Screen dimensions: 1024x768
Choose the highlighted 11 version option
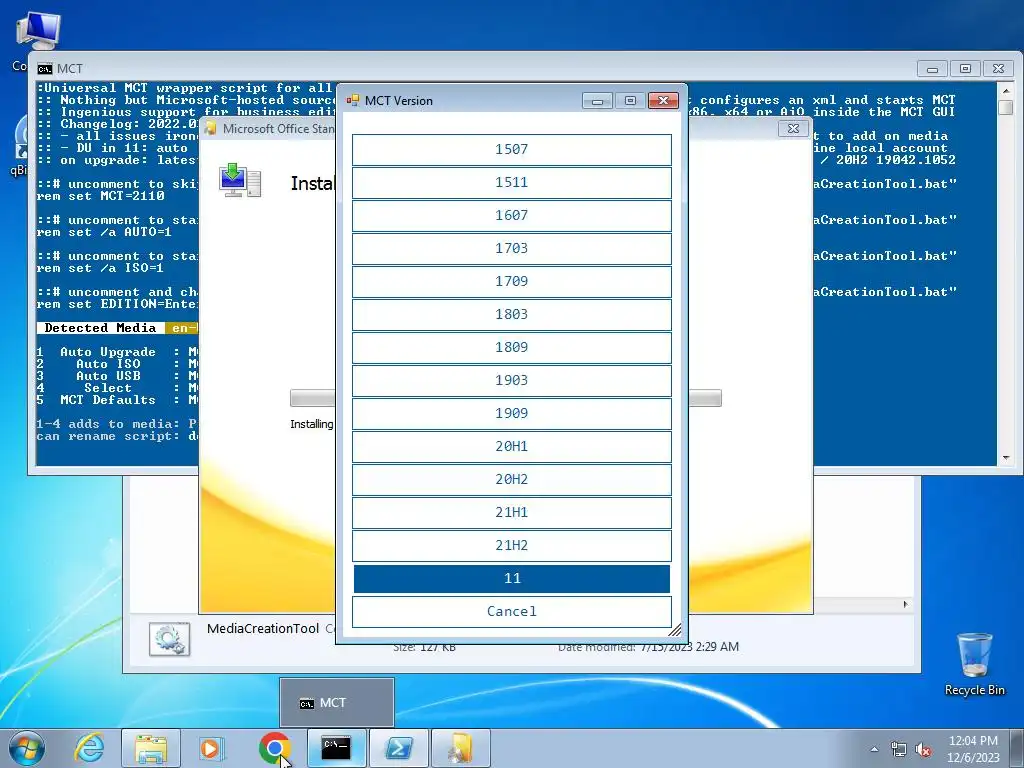511,579
